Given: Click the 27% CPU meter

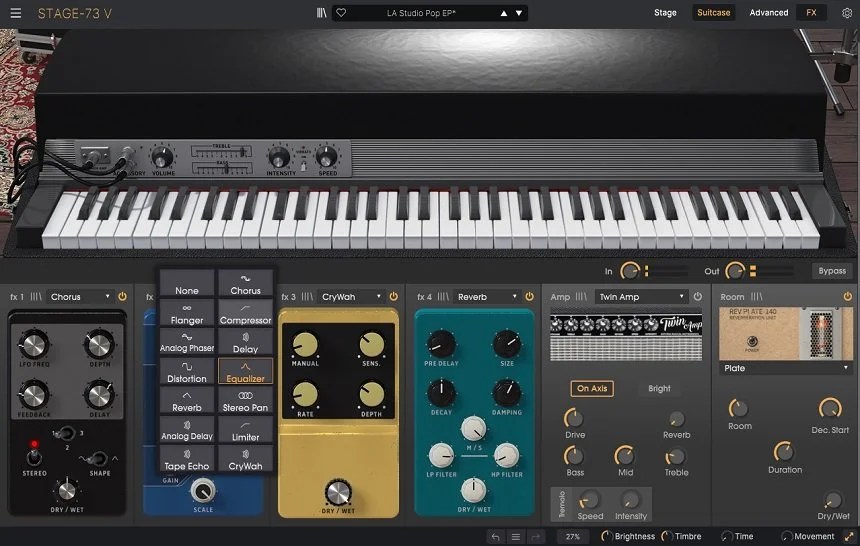Looking at the screenshot, I should (573, 537).
